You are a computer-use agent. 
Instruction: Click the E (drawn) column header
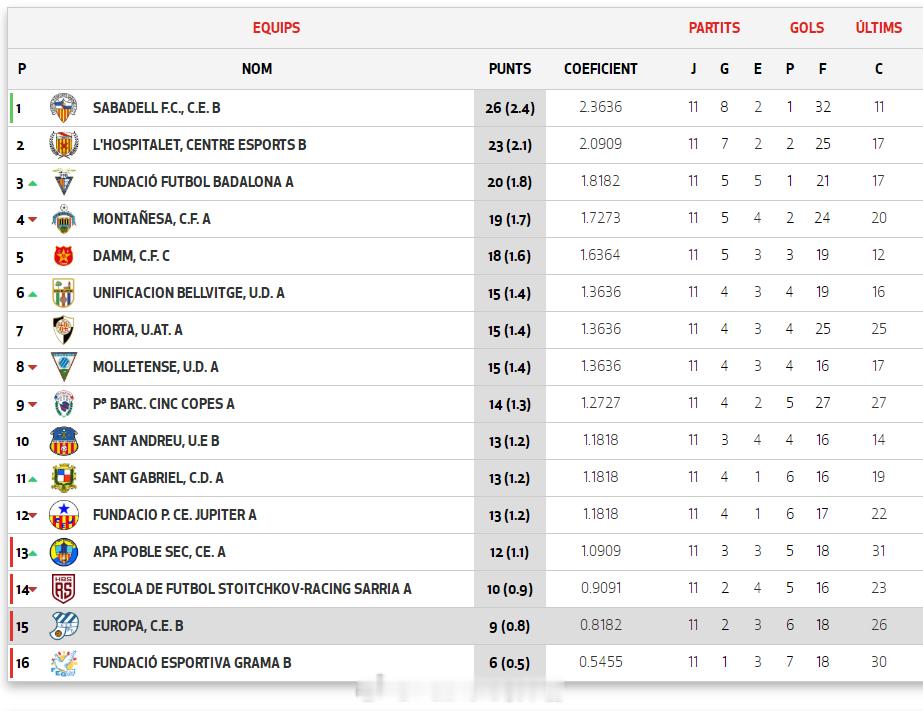pos(758,69)
